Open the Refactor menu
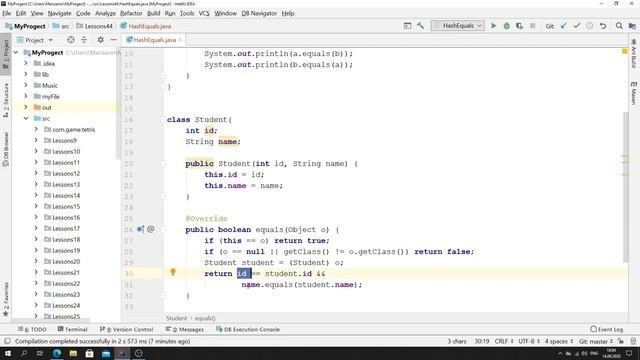Screen dimensions: 640x360 131,13
